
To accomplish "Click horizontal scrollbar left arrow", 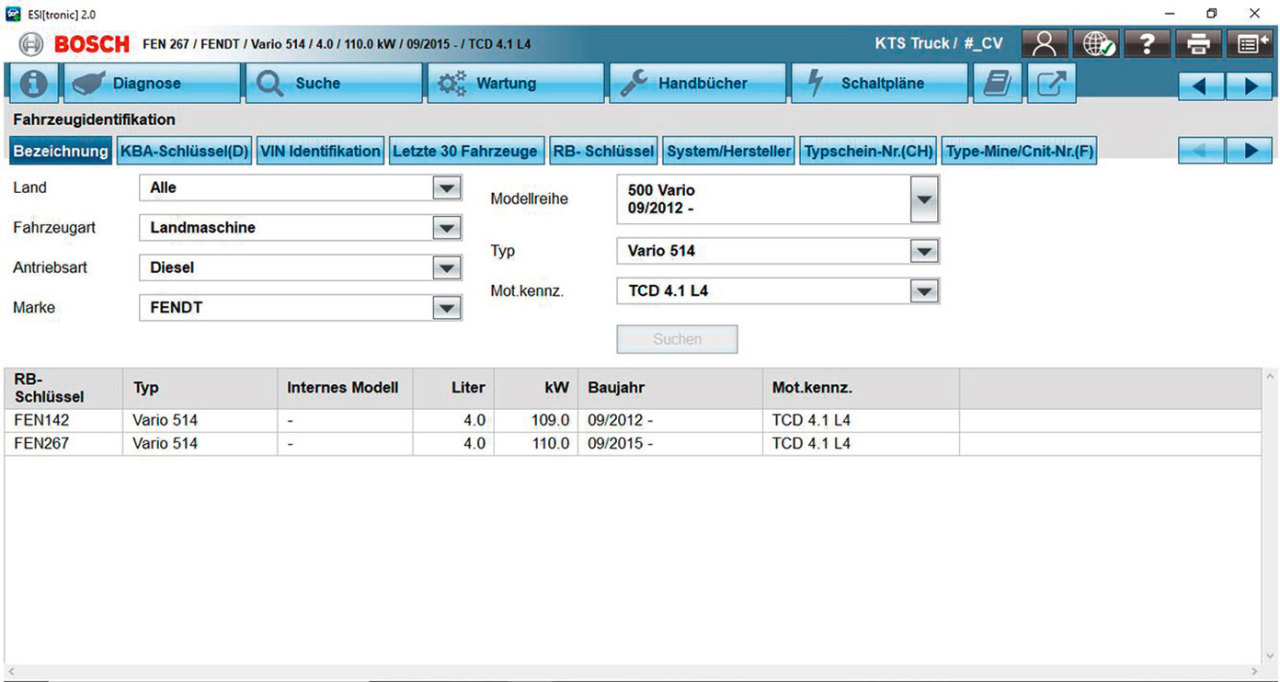I will (9, 672).
